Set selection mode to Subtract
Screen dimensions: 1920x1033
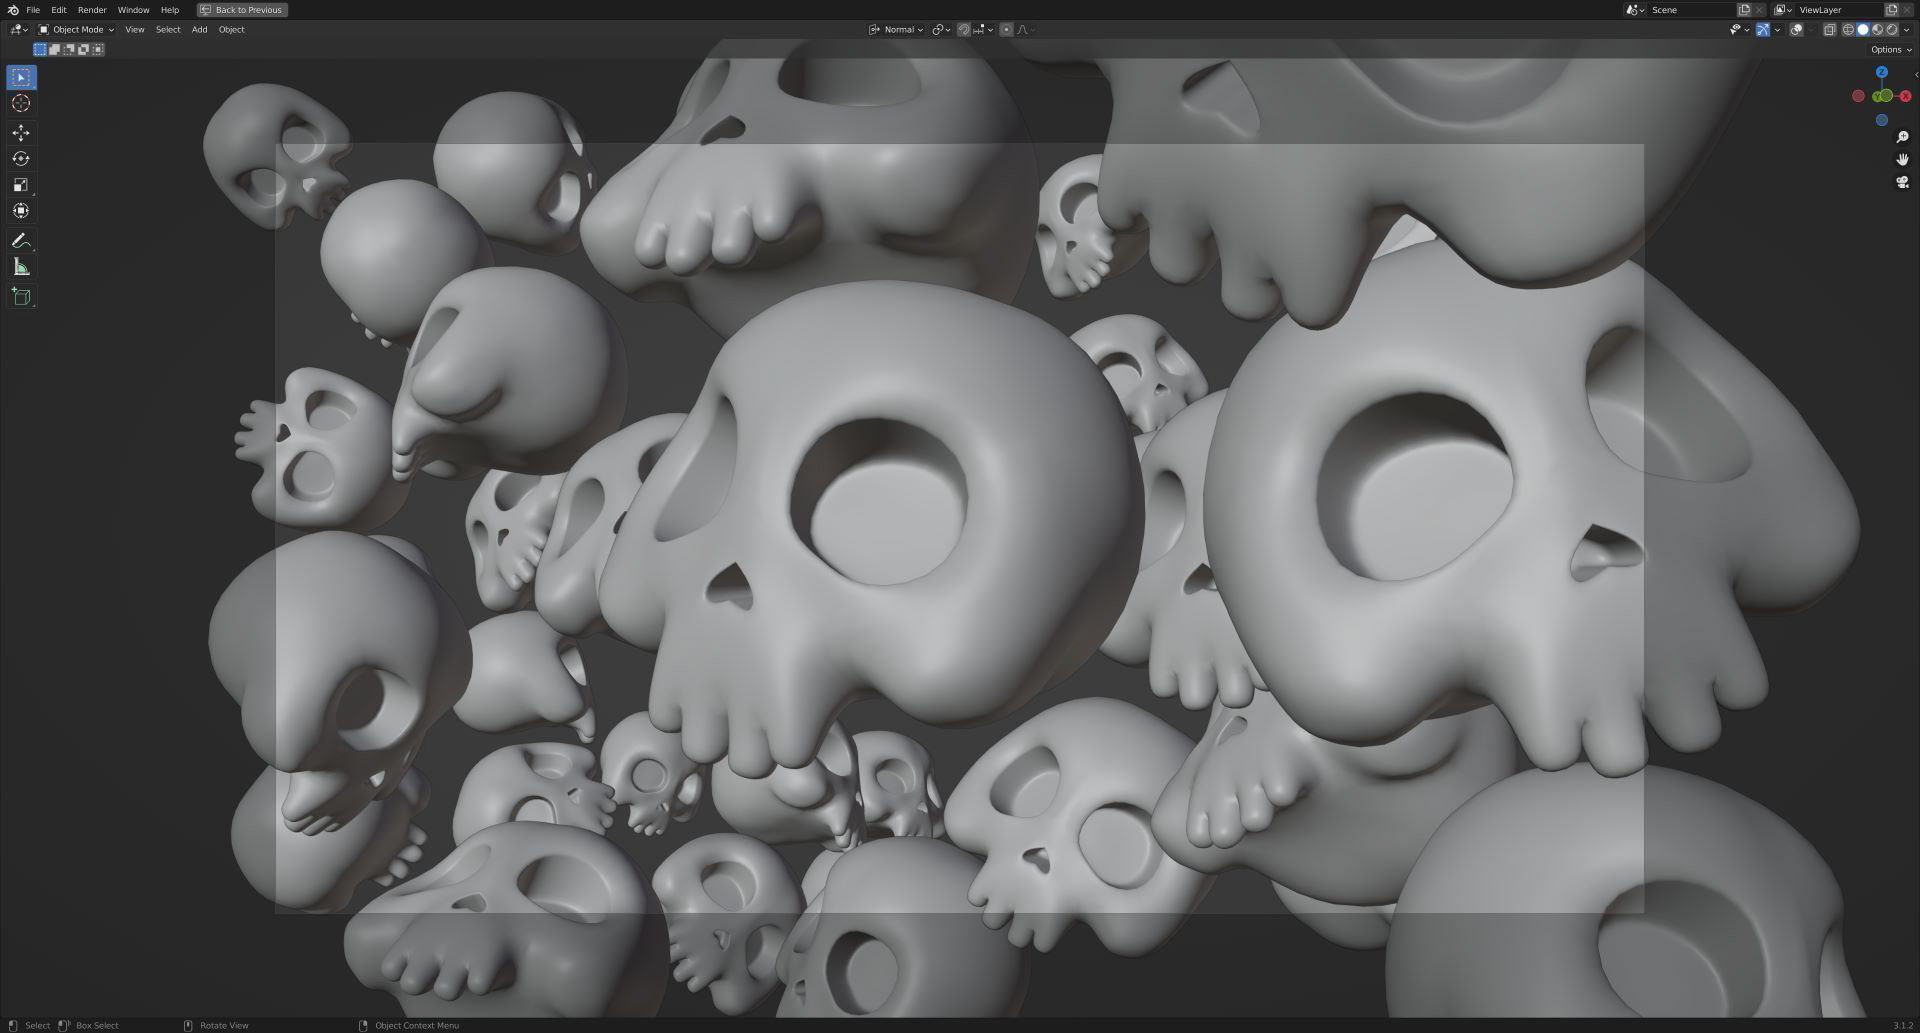point(69,49)
